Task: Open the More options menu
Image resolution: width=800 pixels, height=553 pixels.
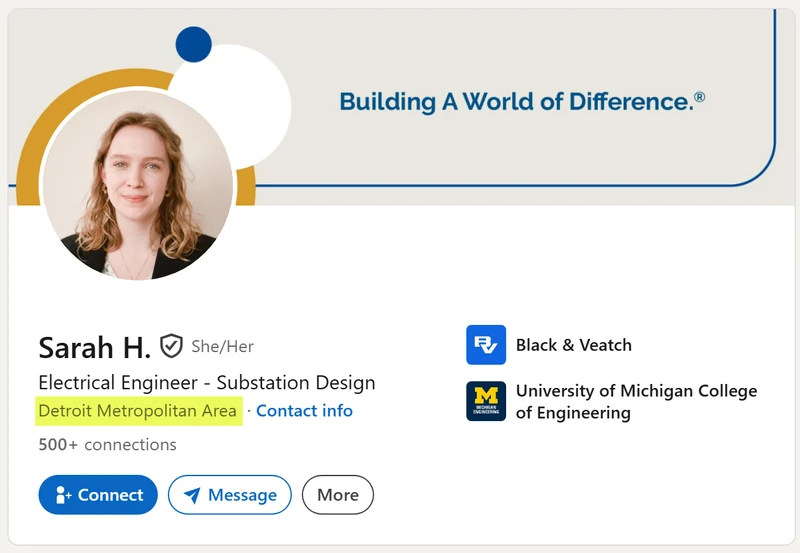Action: point(338,495)
